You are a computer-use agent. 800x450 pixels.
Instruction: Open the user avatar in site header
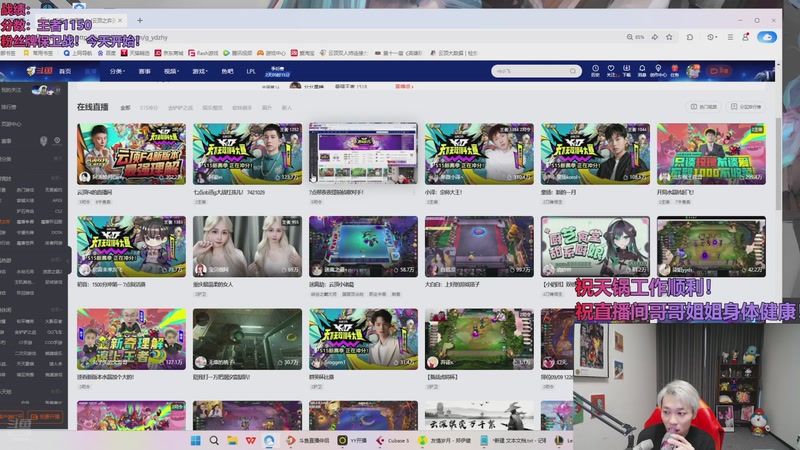tap(693, 71)
